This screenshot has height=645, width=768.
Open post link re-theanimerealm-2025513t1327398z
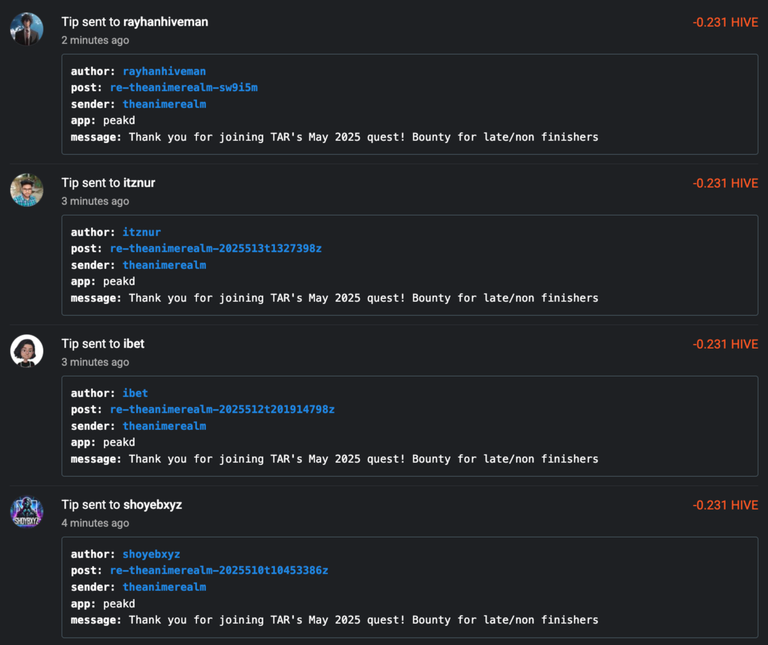point(216,249)
